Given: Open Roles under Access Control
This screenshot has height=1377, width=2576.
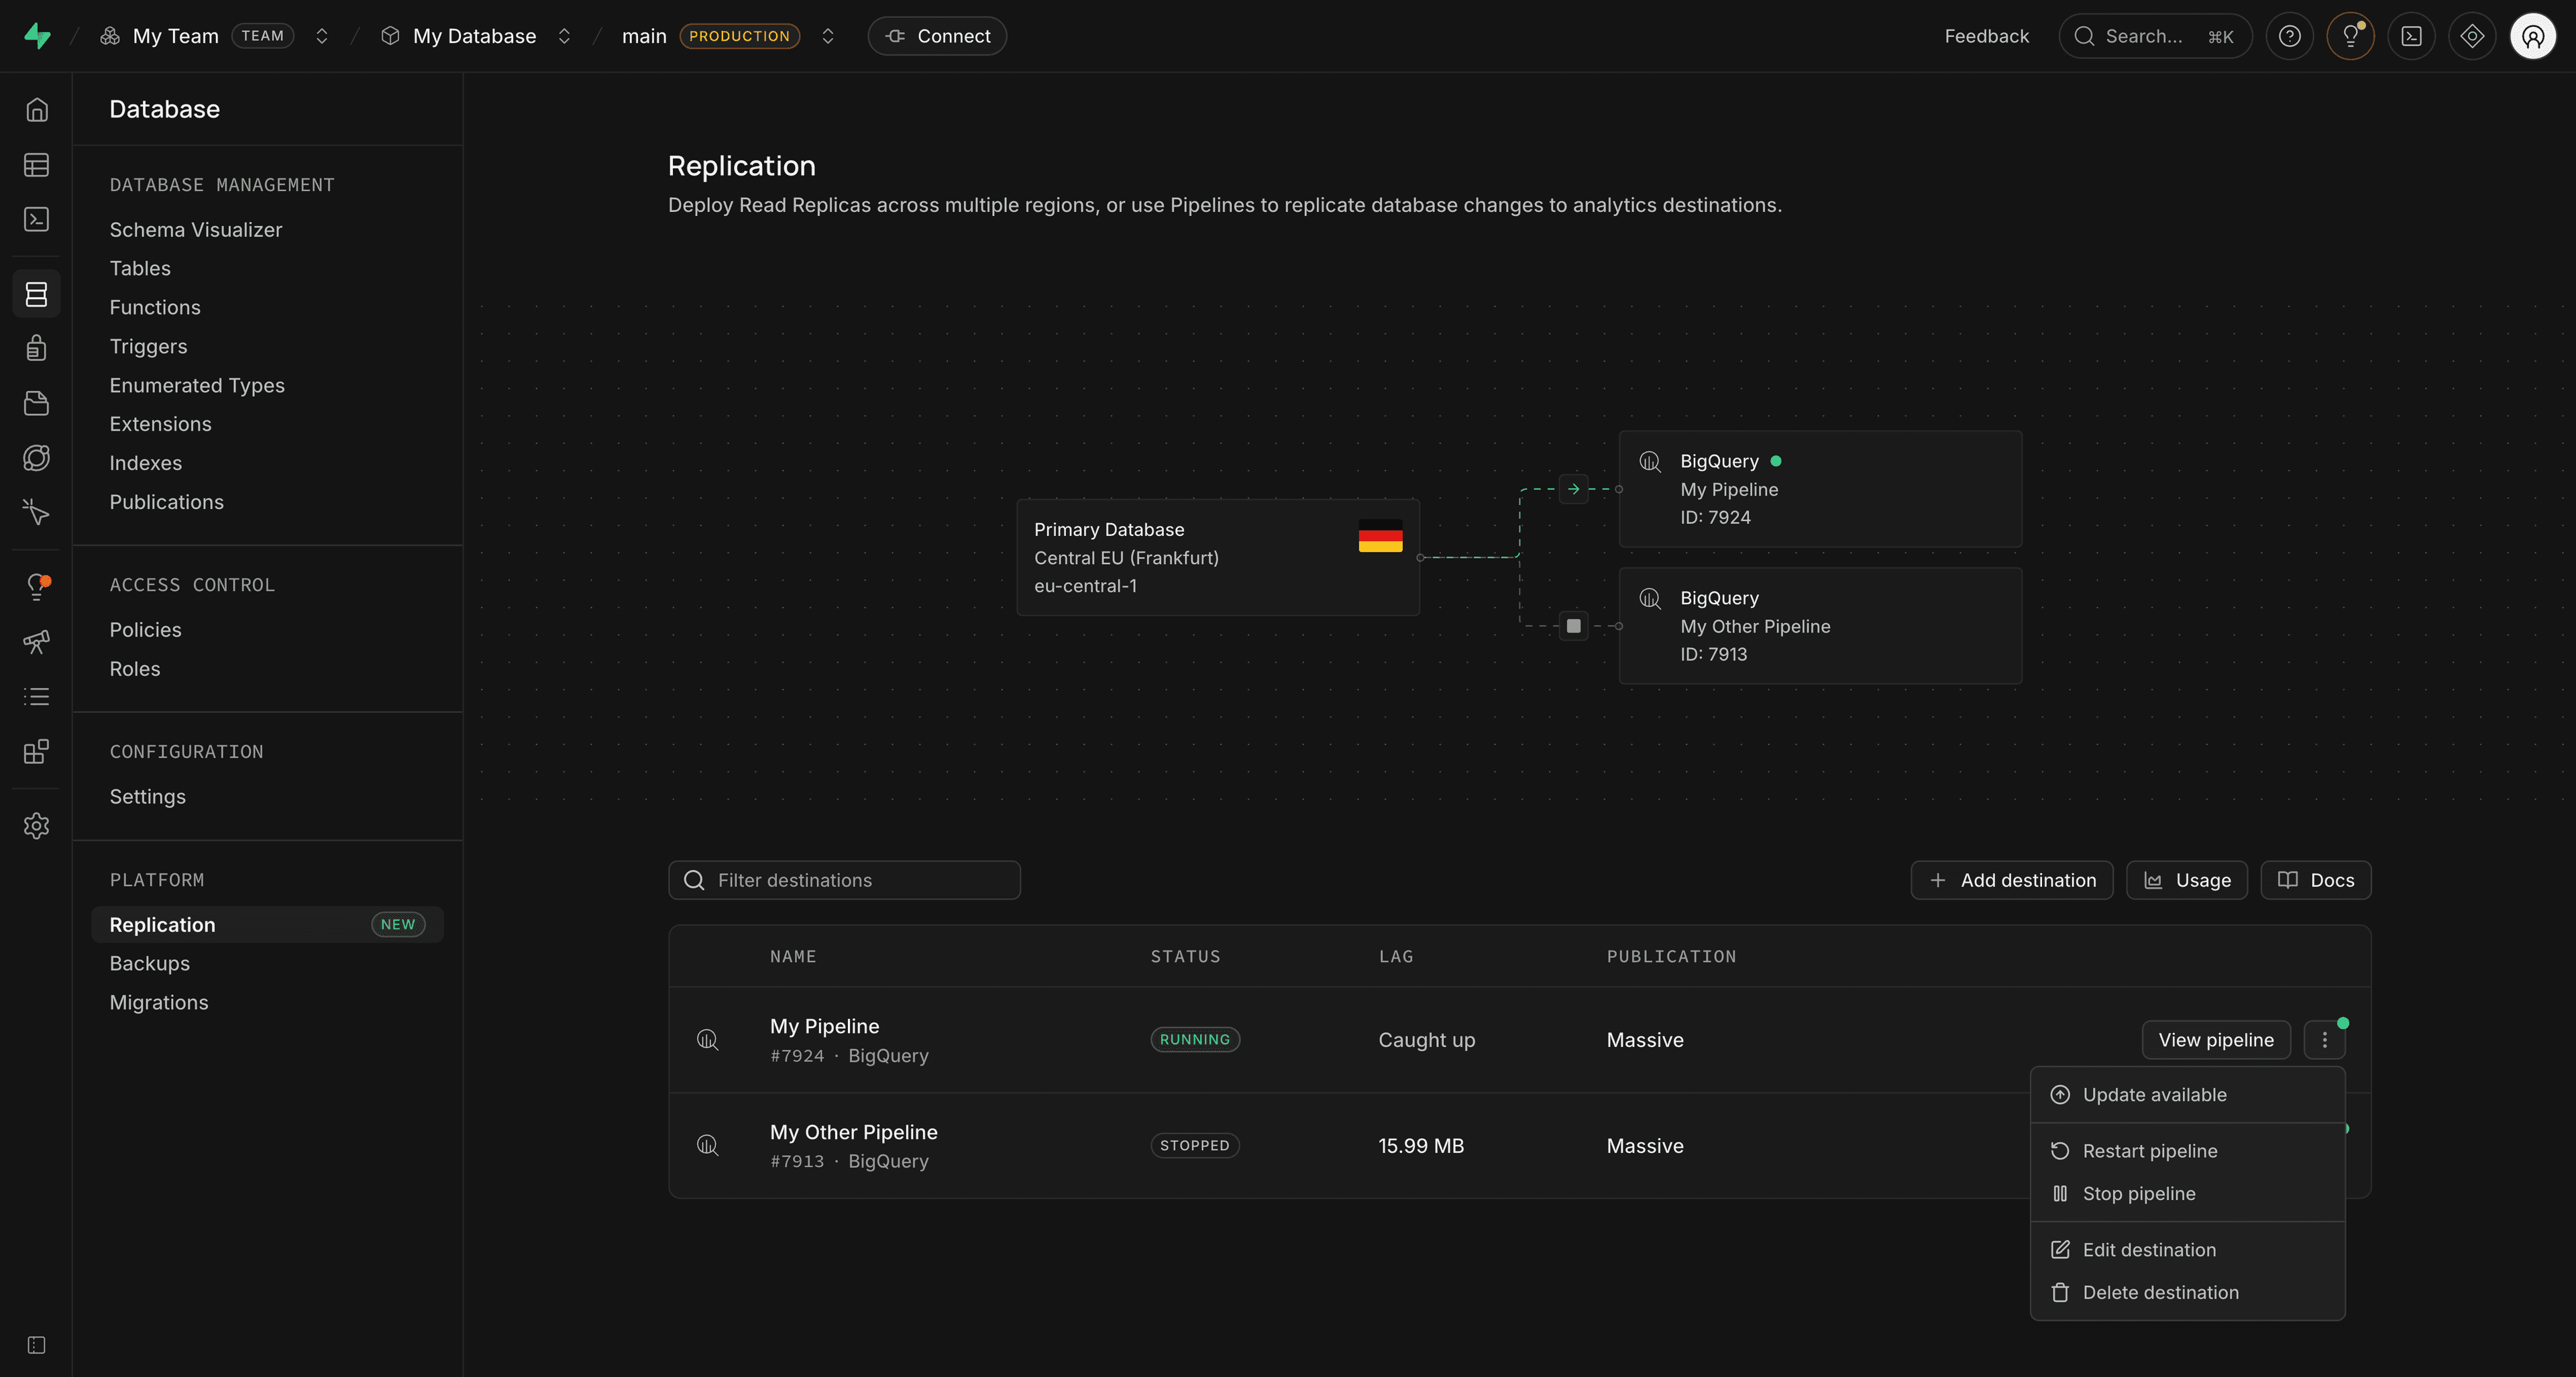Looking at the screenshot, I should pos(135,669).
